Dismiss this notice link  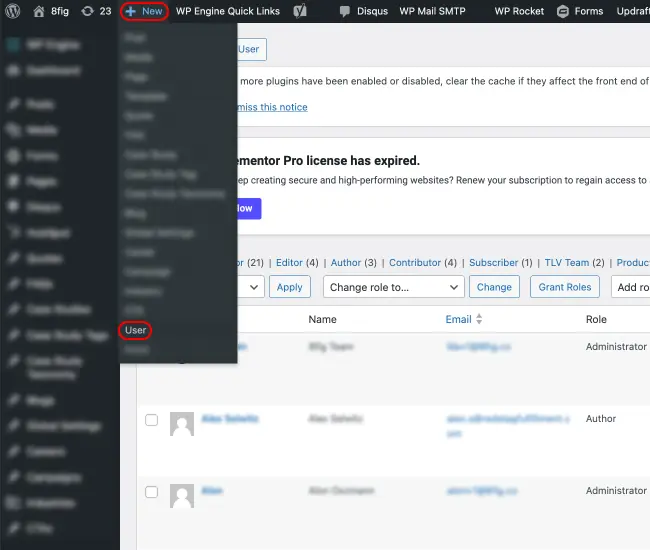coord(272,107)
